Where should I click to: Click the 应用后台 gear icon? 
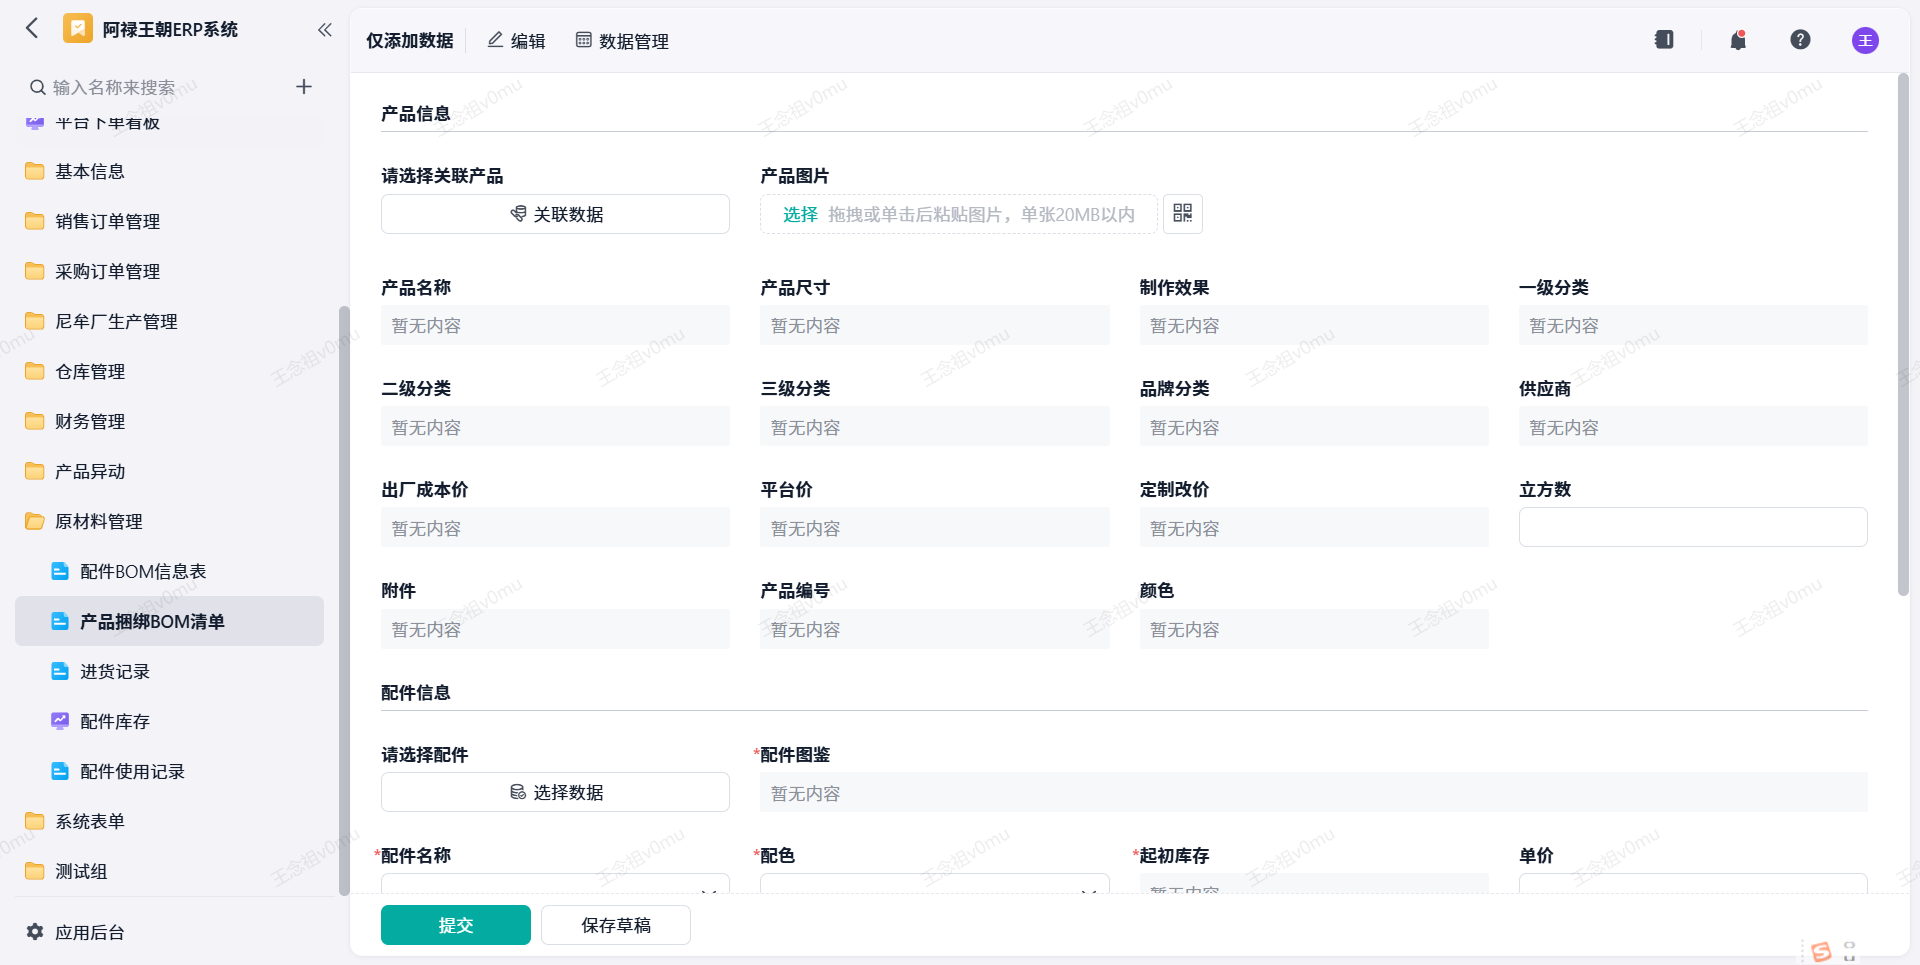(x=35, y=932)
